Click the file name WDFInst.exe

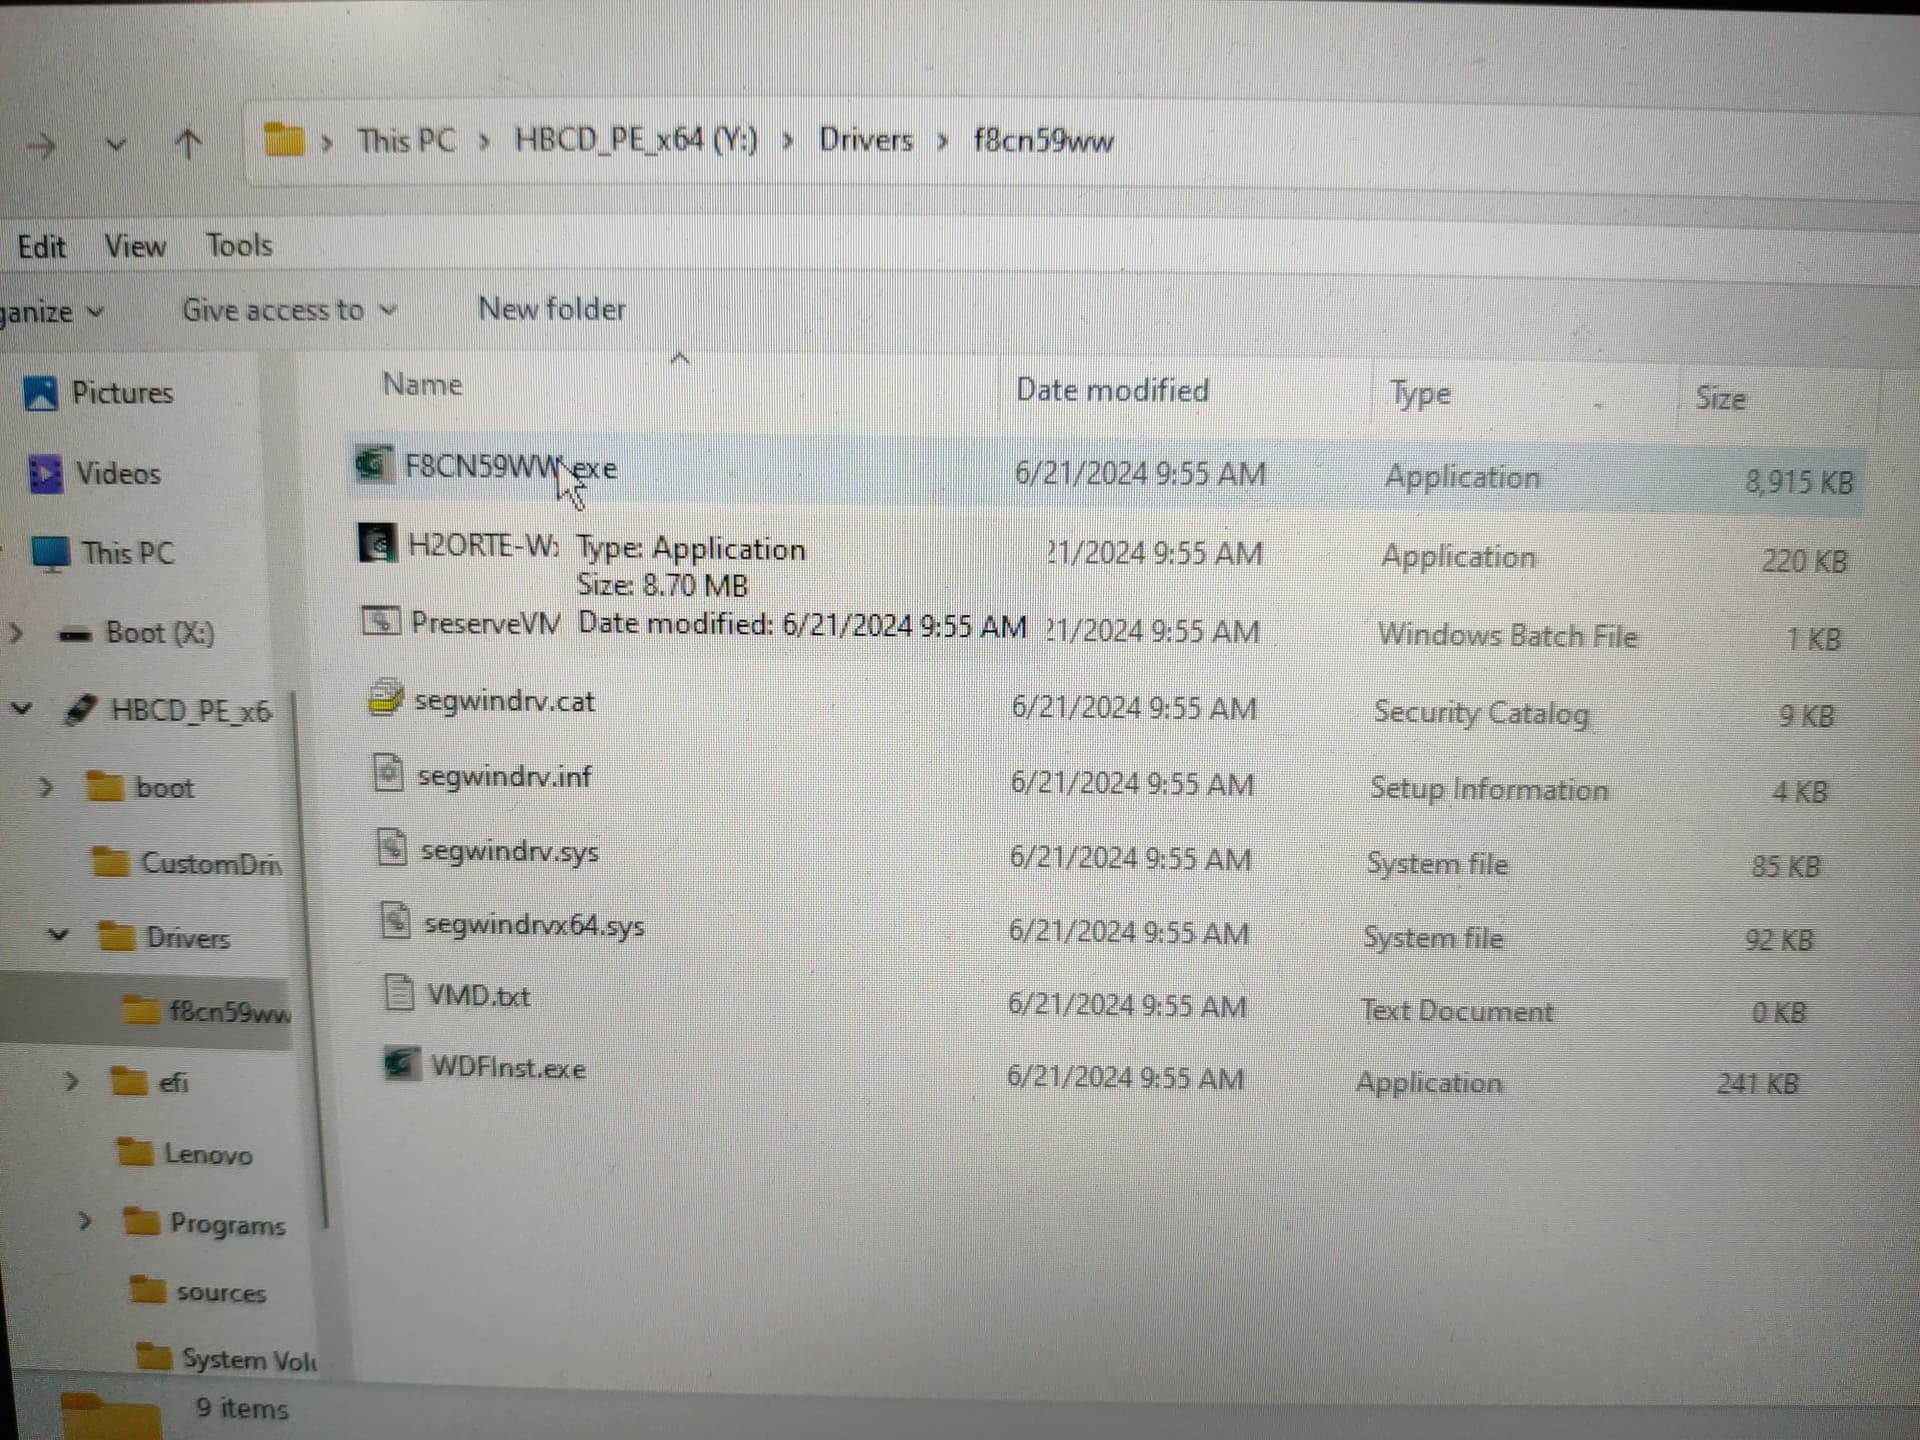pos(508,1067)
